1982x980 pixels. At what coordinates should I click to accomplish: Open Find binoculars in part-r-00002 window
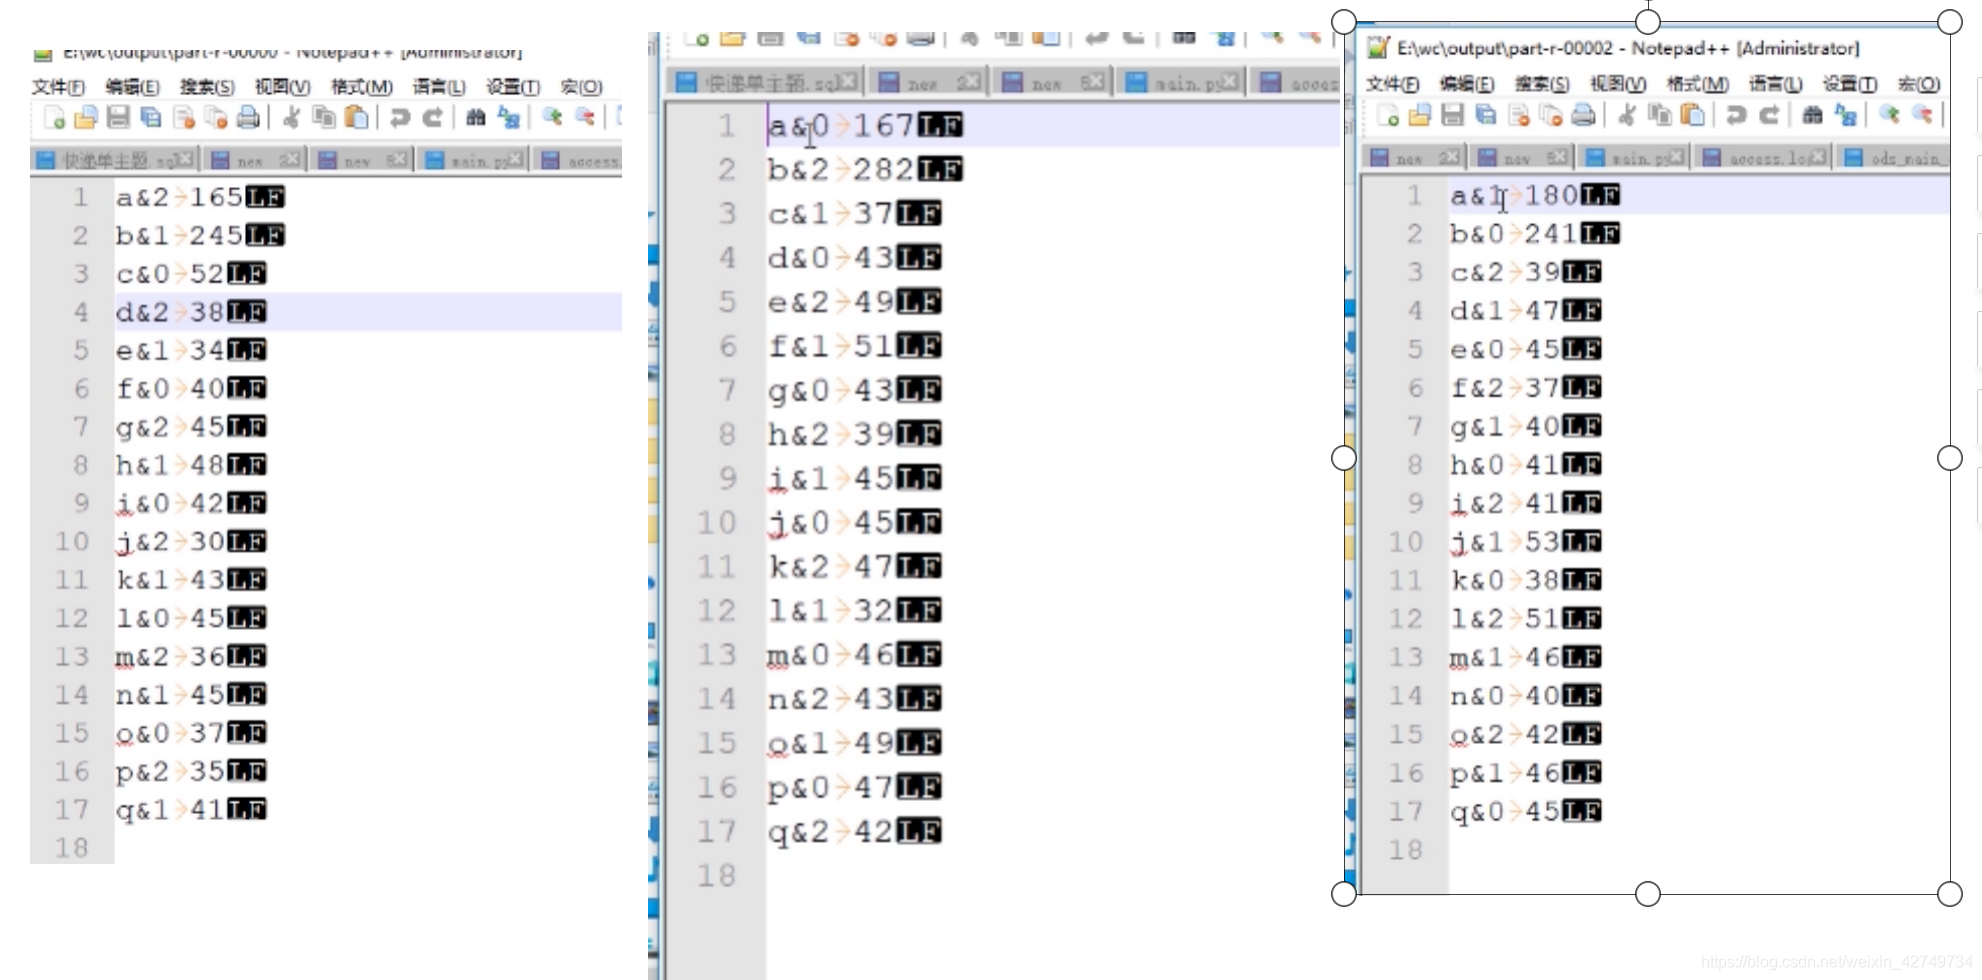(x=1812, y=116)
